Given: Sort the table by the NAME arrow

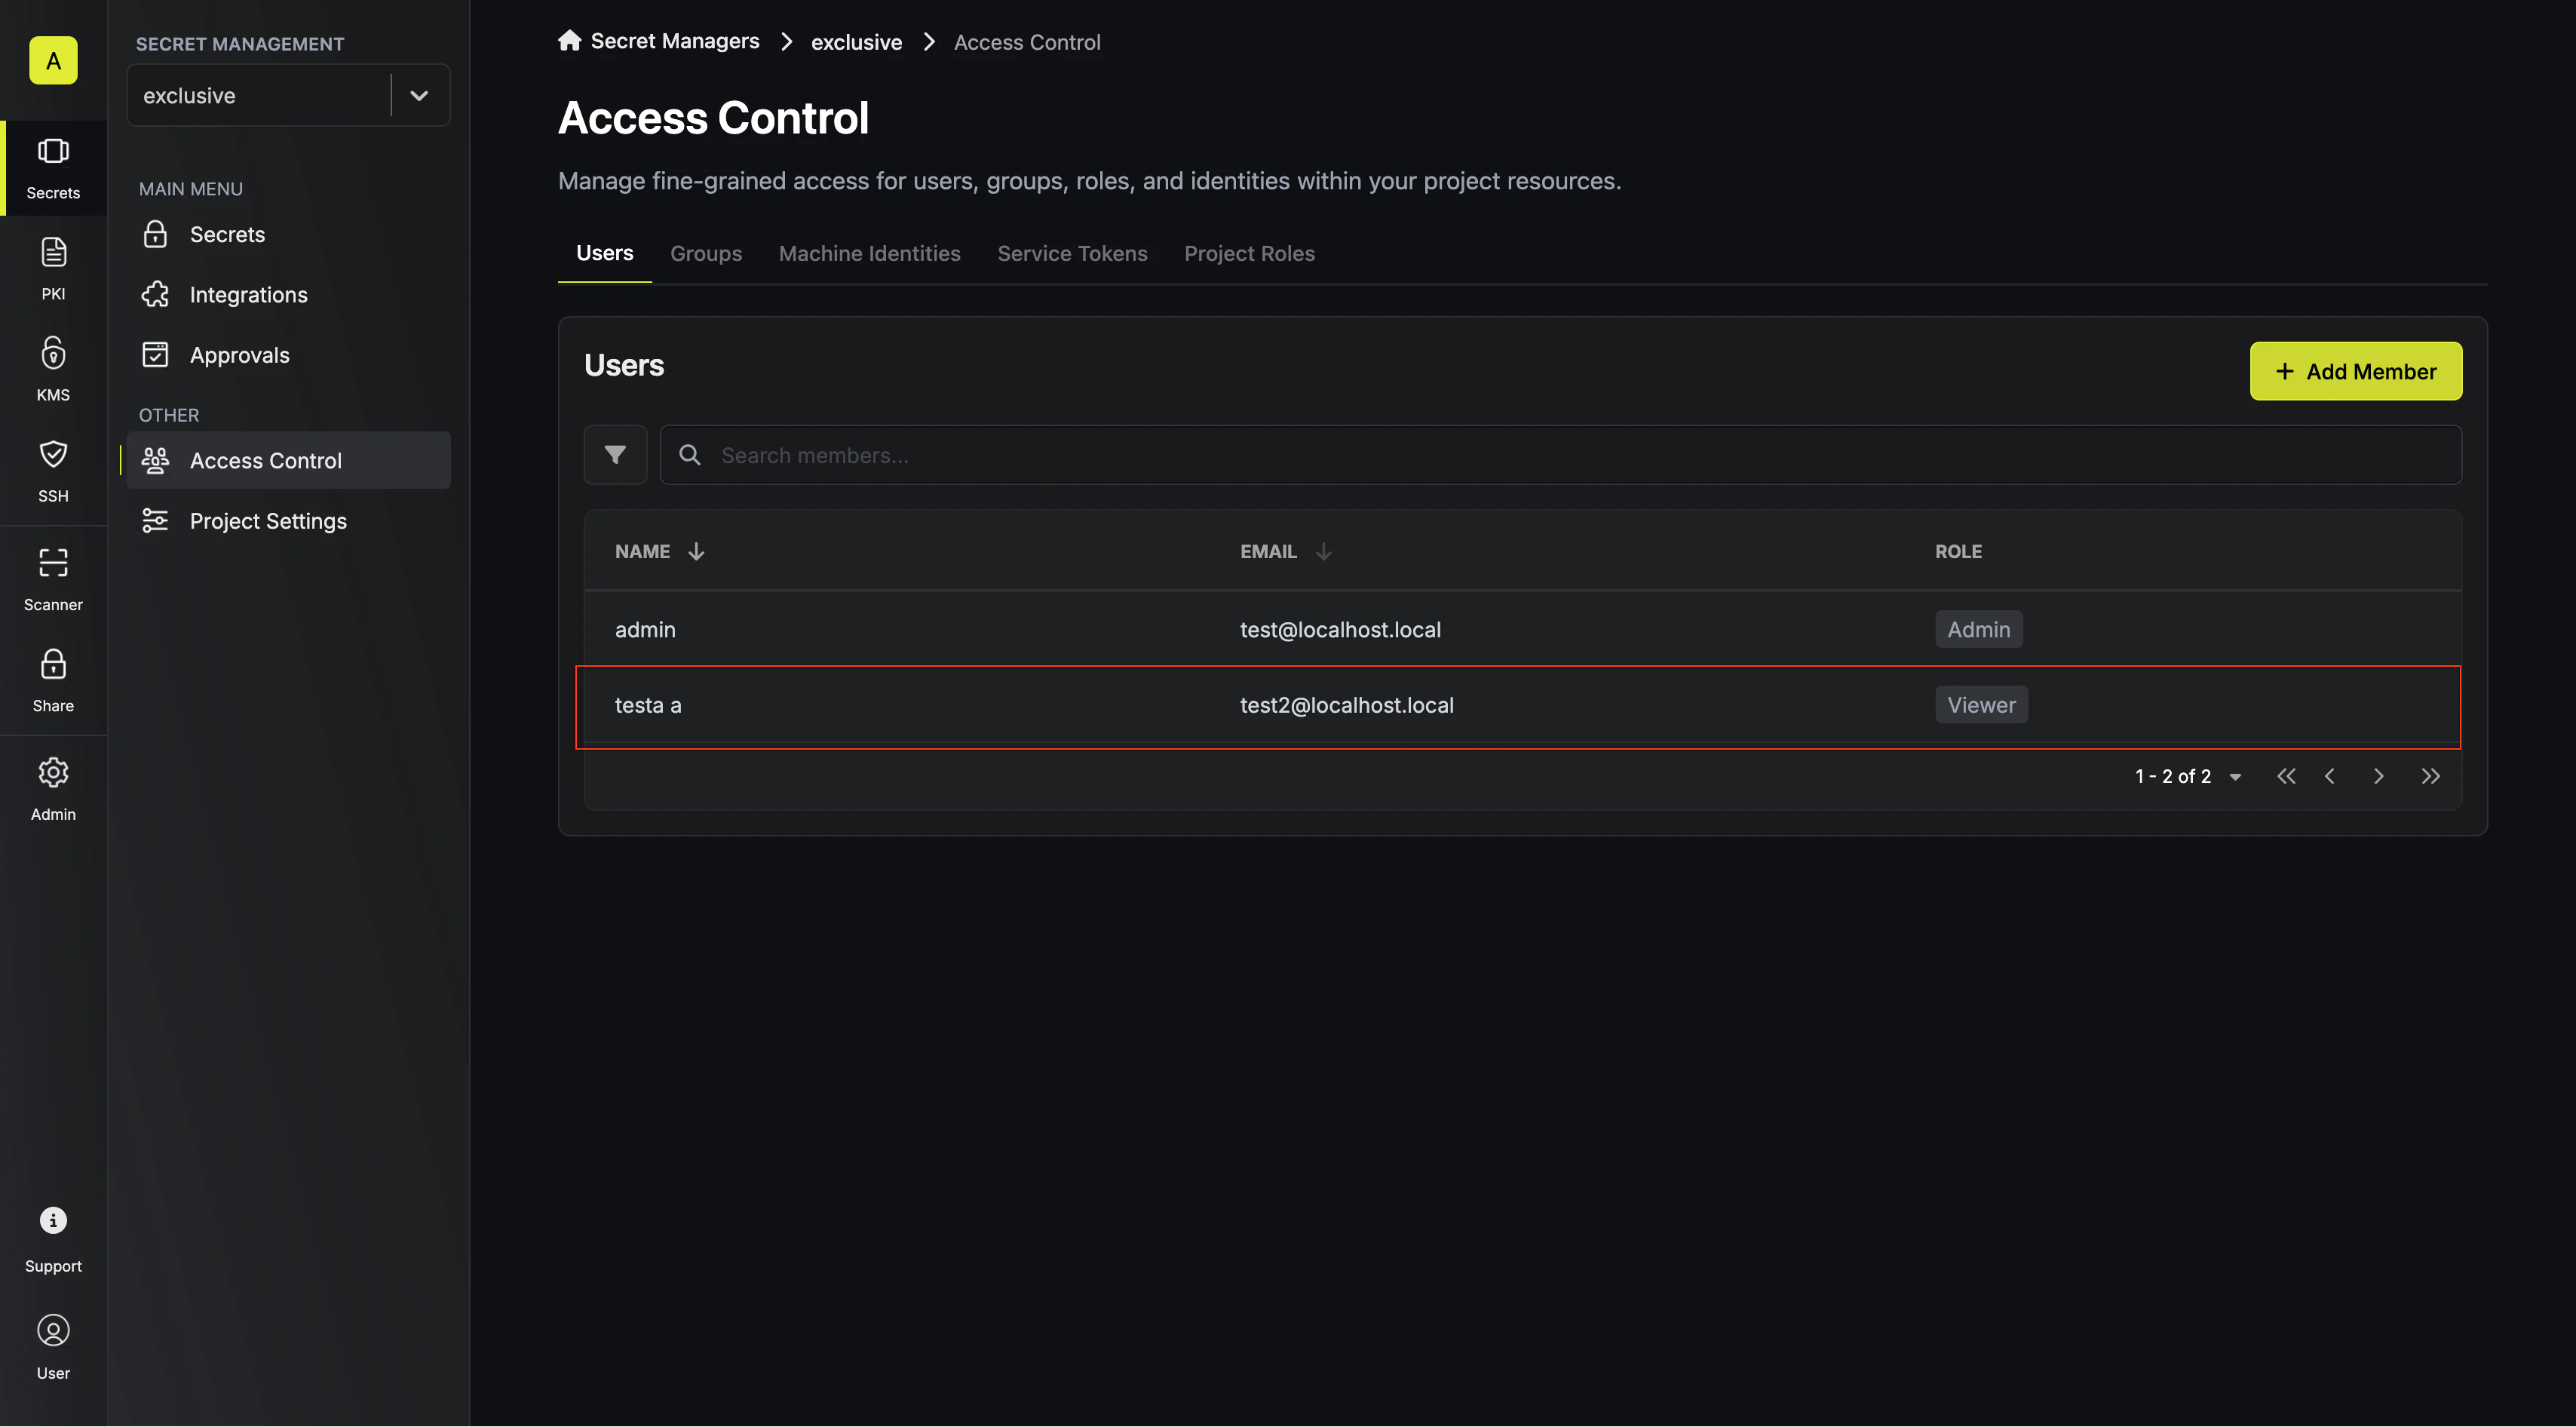Looking at the screenshot, I should [x=696, y=551].
